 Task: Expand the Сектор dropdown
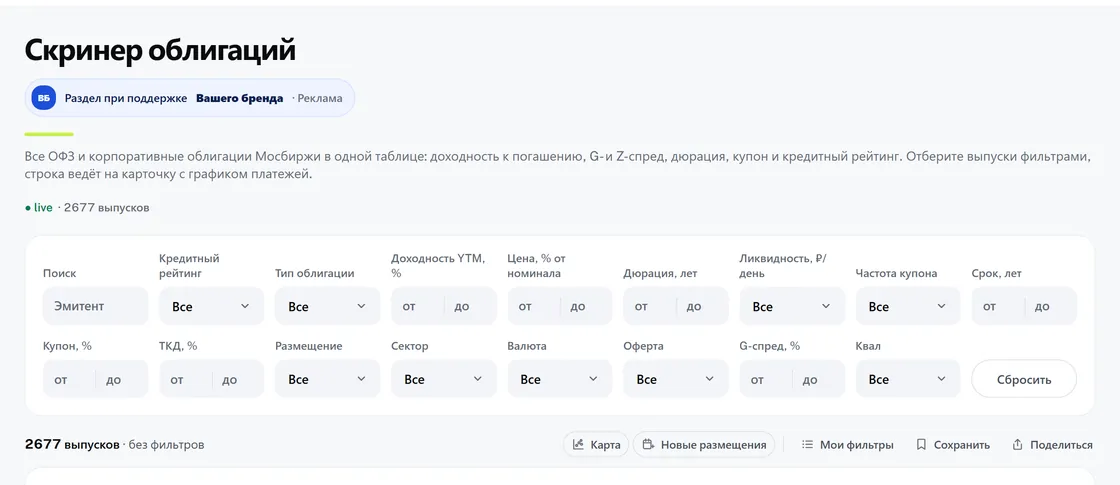tap(444, 379)
